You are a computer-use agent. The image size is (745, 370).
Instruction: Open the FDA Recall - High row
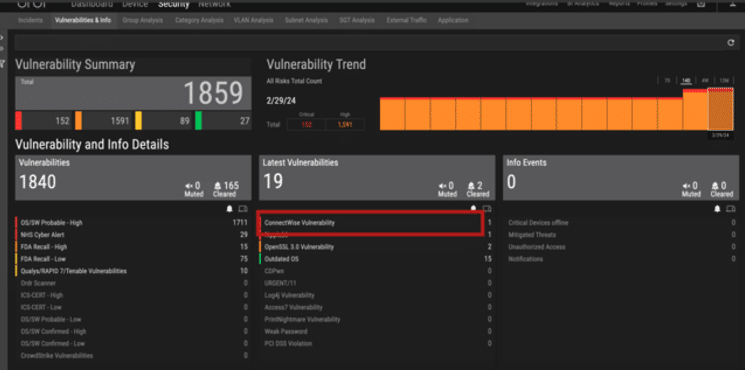(x=132, y=247)
